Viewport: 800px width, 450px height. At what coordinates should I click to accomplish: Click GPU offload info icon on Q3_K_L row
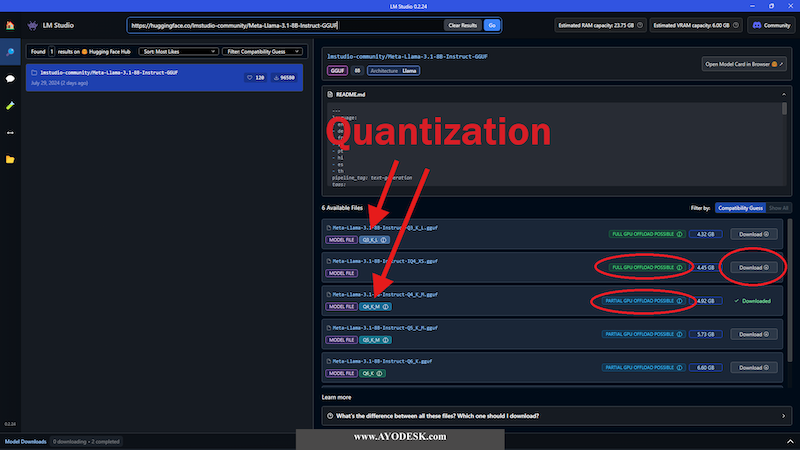(x=680, y=234)
